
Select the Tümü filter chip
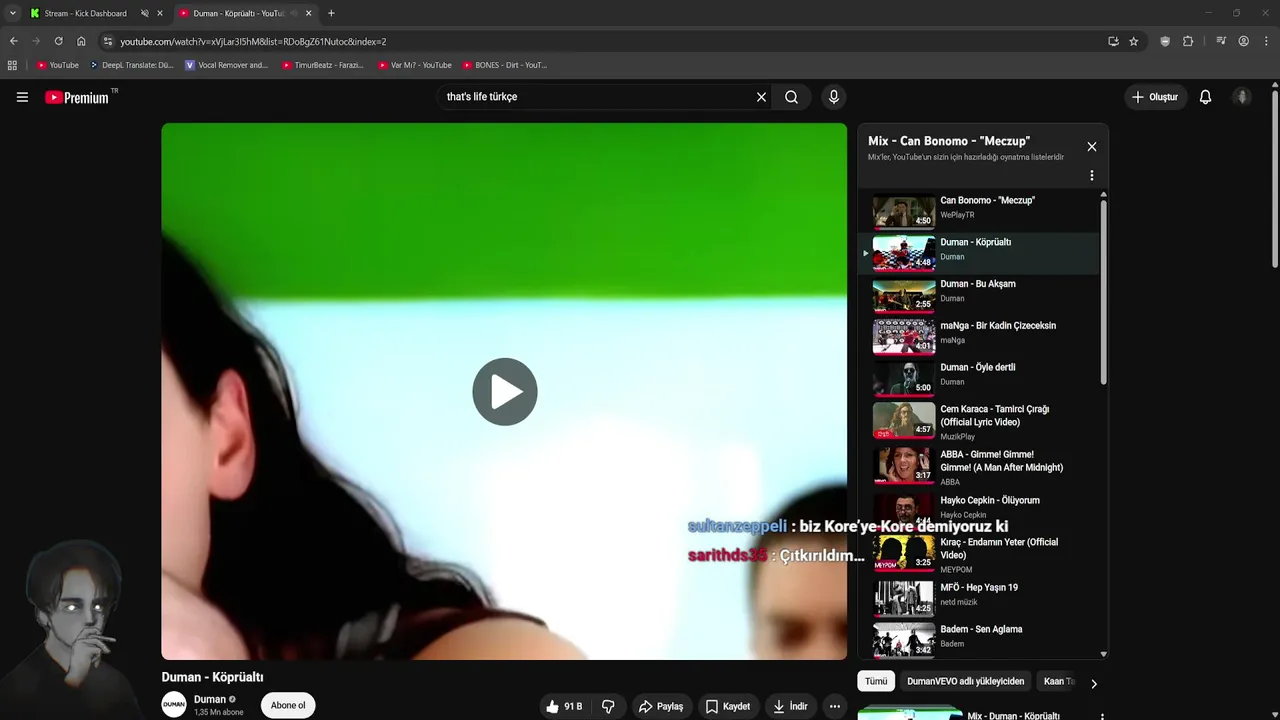click(876, 681)
